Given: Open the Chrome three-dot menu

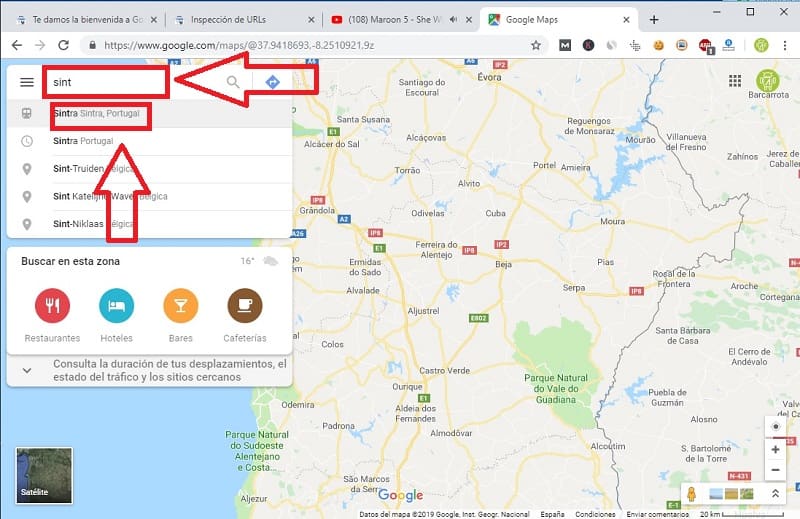Looking at the screenshot, I should (785, 45).
